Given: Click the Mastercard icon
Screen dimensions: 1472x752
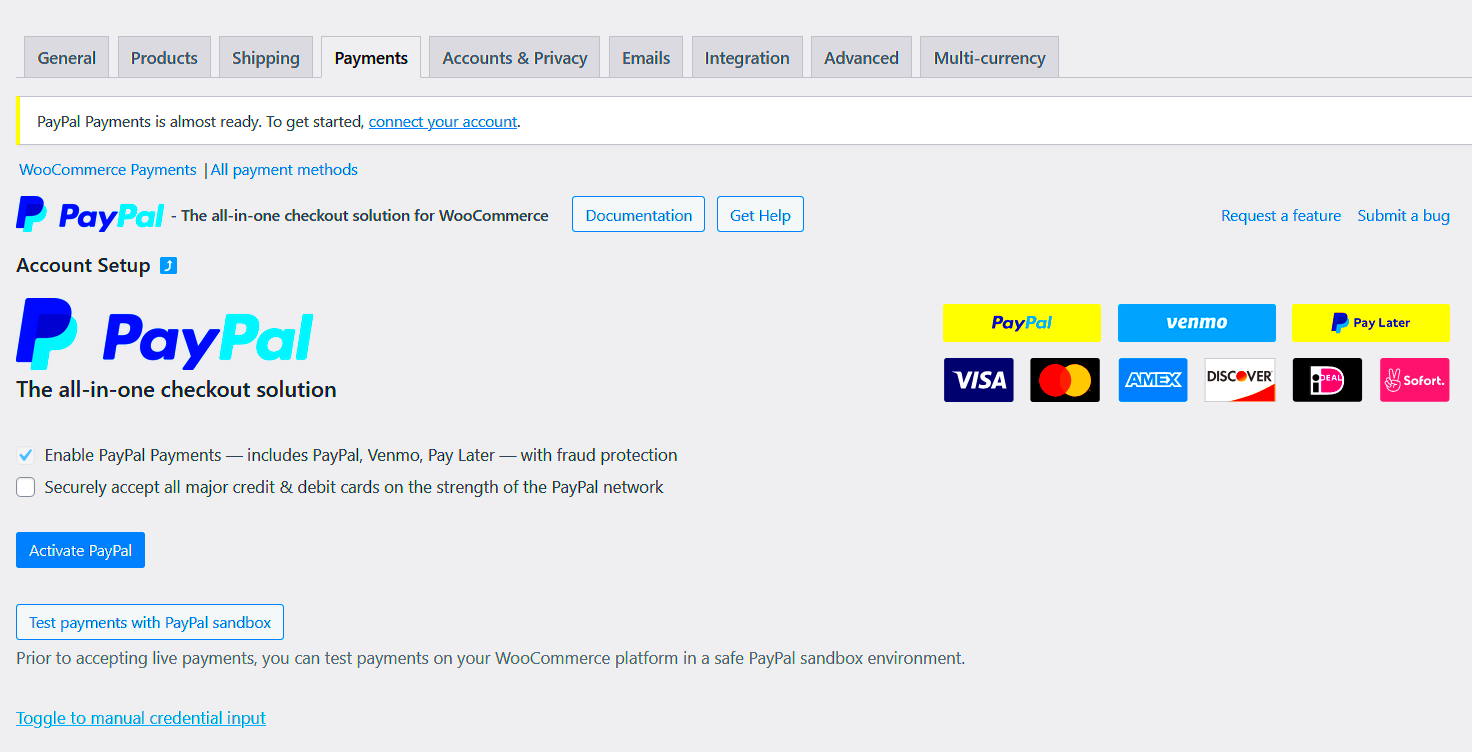Looking at the screenshot, I should coord(1065,380).
